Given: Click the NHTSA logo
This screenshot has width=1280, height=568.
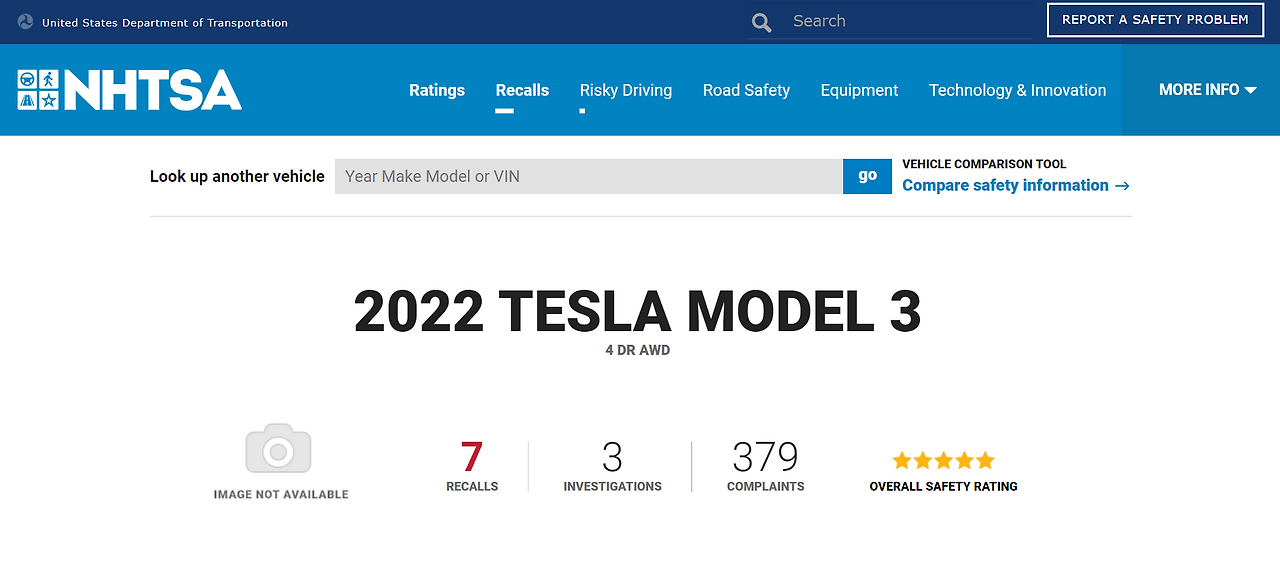Looking at the screenshot, I should [130, 90].
